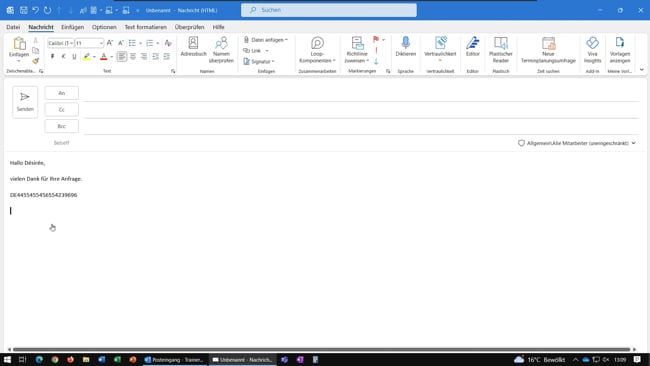Open Posteingang window in taskbar
The width and height of the screenshot is (650, 366).
click(x=175, y=360)
